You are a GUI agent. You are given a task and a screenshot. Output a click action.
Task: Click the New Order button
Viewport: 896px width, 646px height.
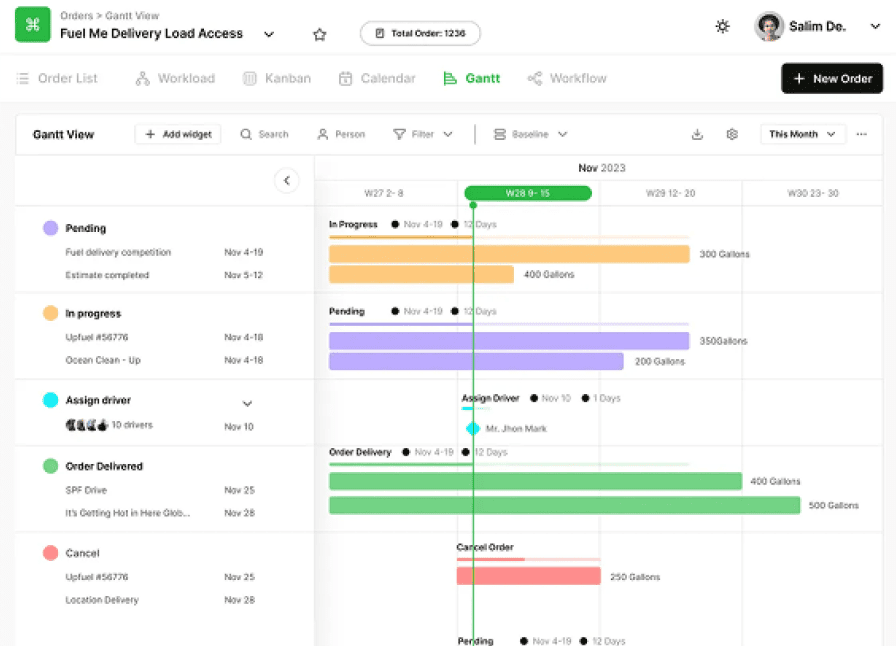pos(831,78)
